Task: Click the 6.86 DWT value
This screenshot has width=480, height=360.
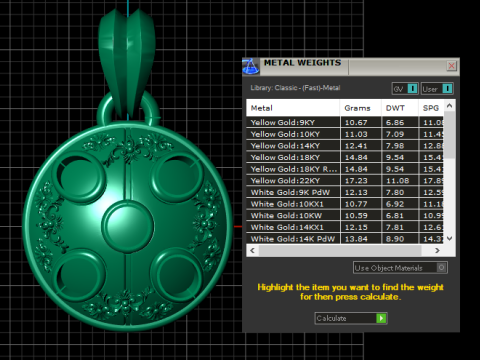Action: [x=395, y=122]
